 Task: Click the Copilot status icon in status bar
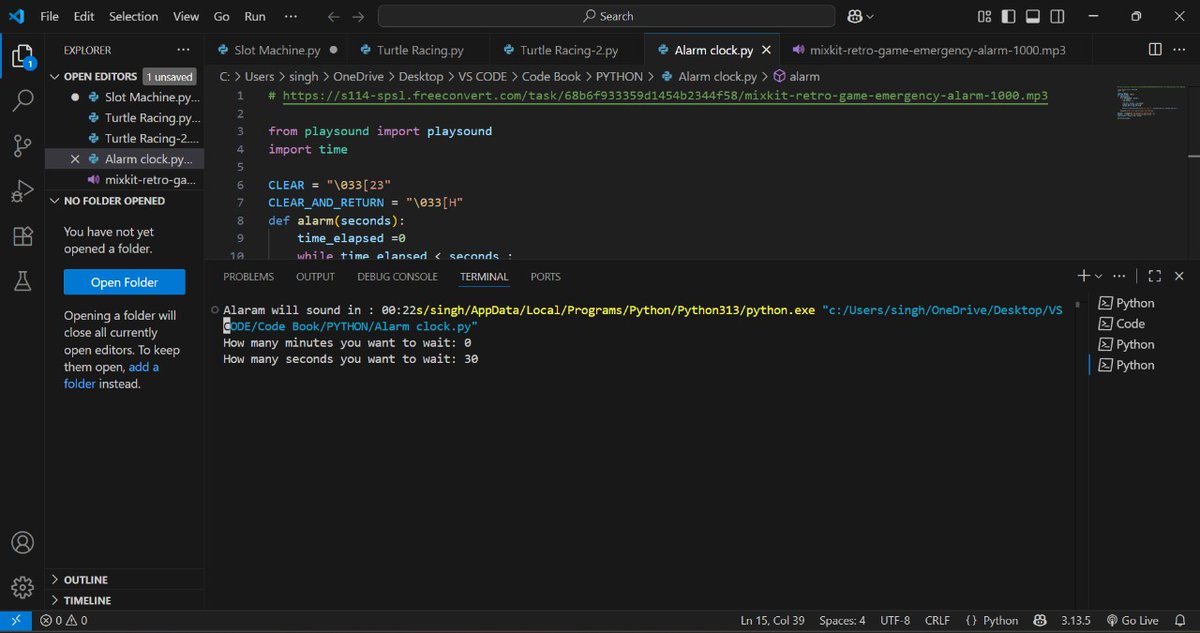pos(1040,620)
